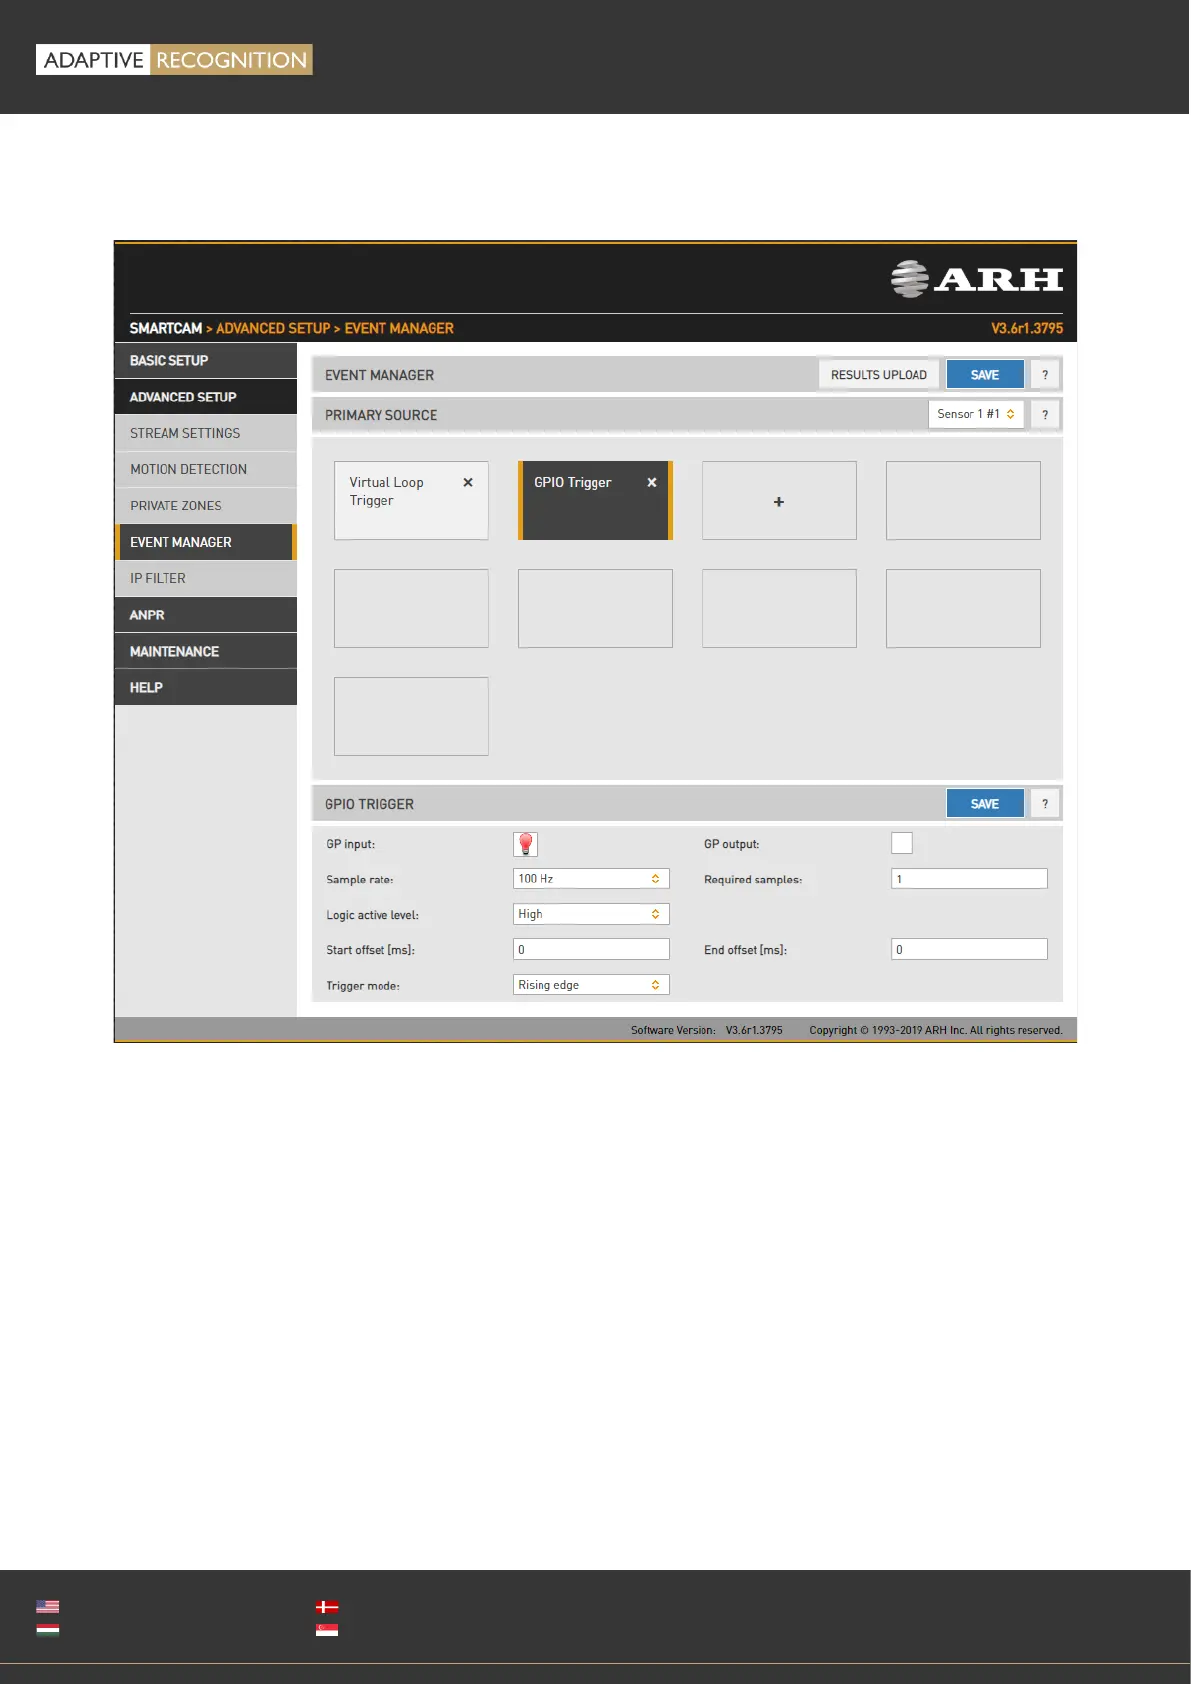Open Event Manager help question mark
This screenshot has height=1684, width=1191.
click(x=1045, y=375)
